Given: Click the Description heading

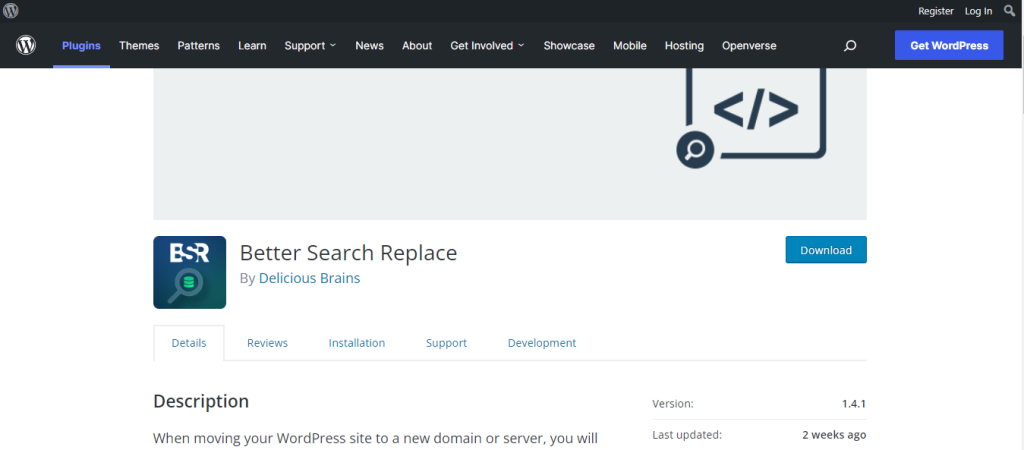Looking at the screenshot, I should 201,401.
